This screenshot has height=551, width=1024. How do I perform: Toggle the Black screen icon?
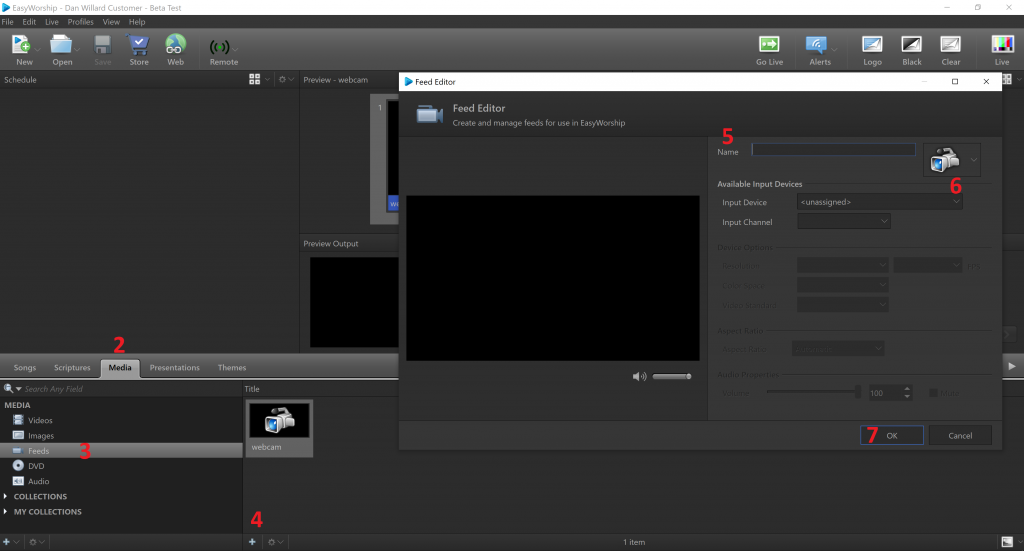pyautogui.click(x=911, y=44)
